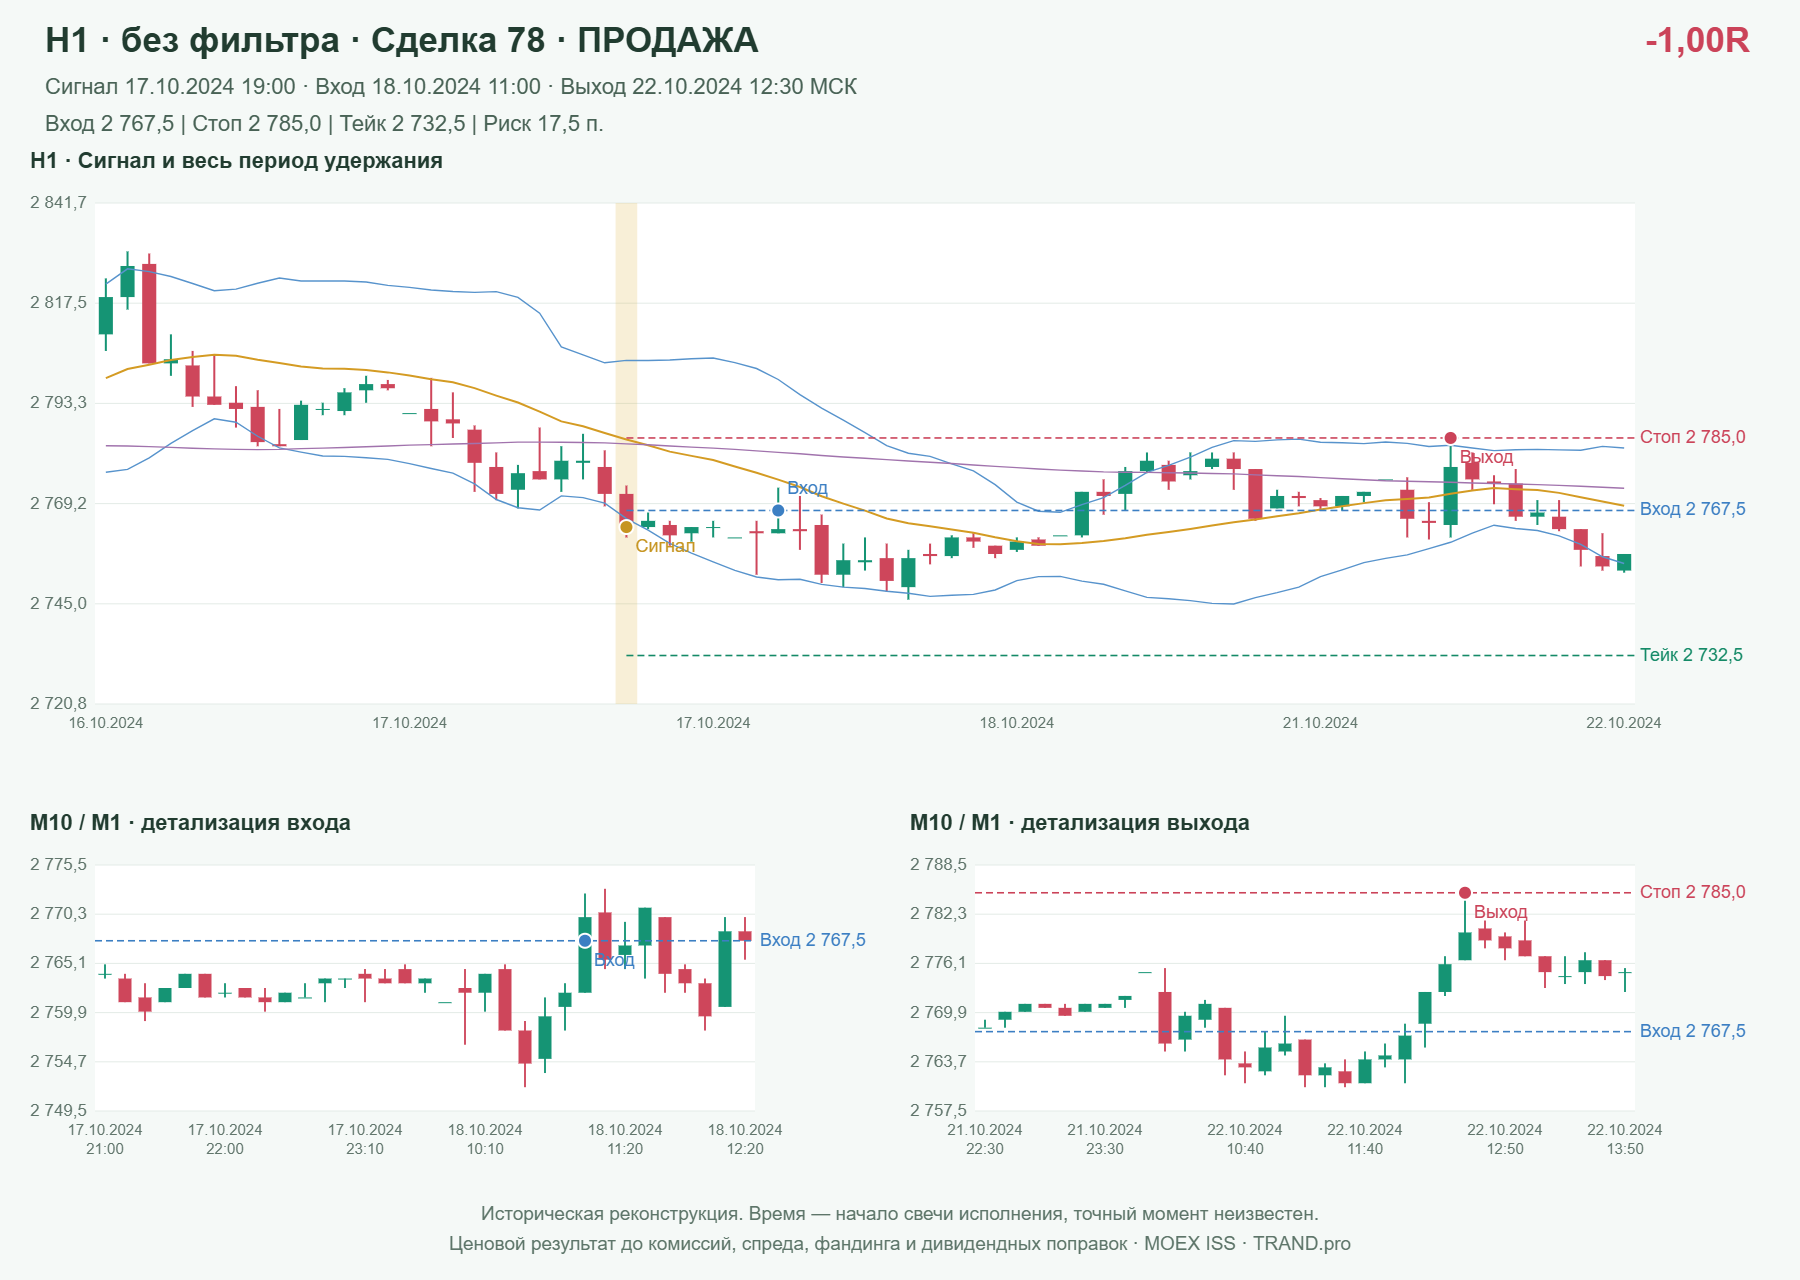
Task: Click the 2 775,5 value on entry detail axis
Action: pos(58,865)
